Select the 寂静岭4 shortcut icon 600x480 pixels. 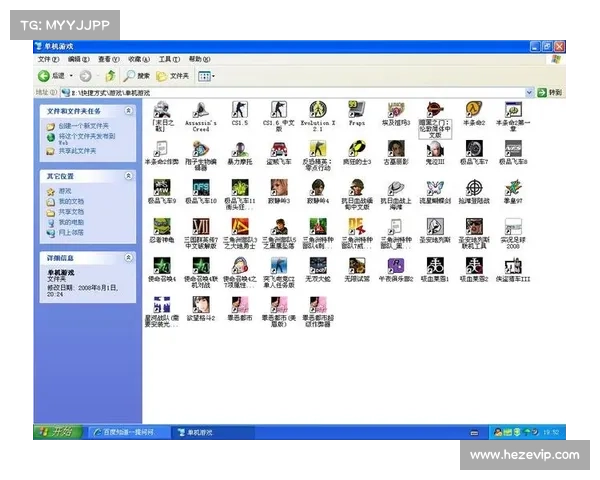[318, 188]
